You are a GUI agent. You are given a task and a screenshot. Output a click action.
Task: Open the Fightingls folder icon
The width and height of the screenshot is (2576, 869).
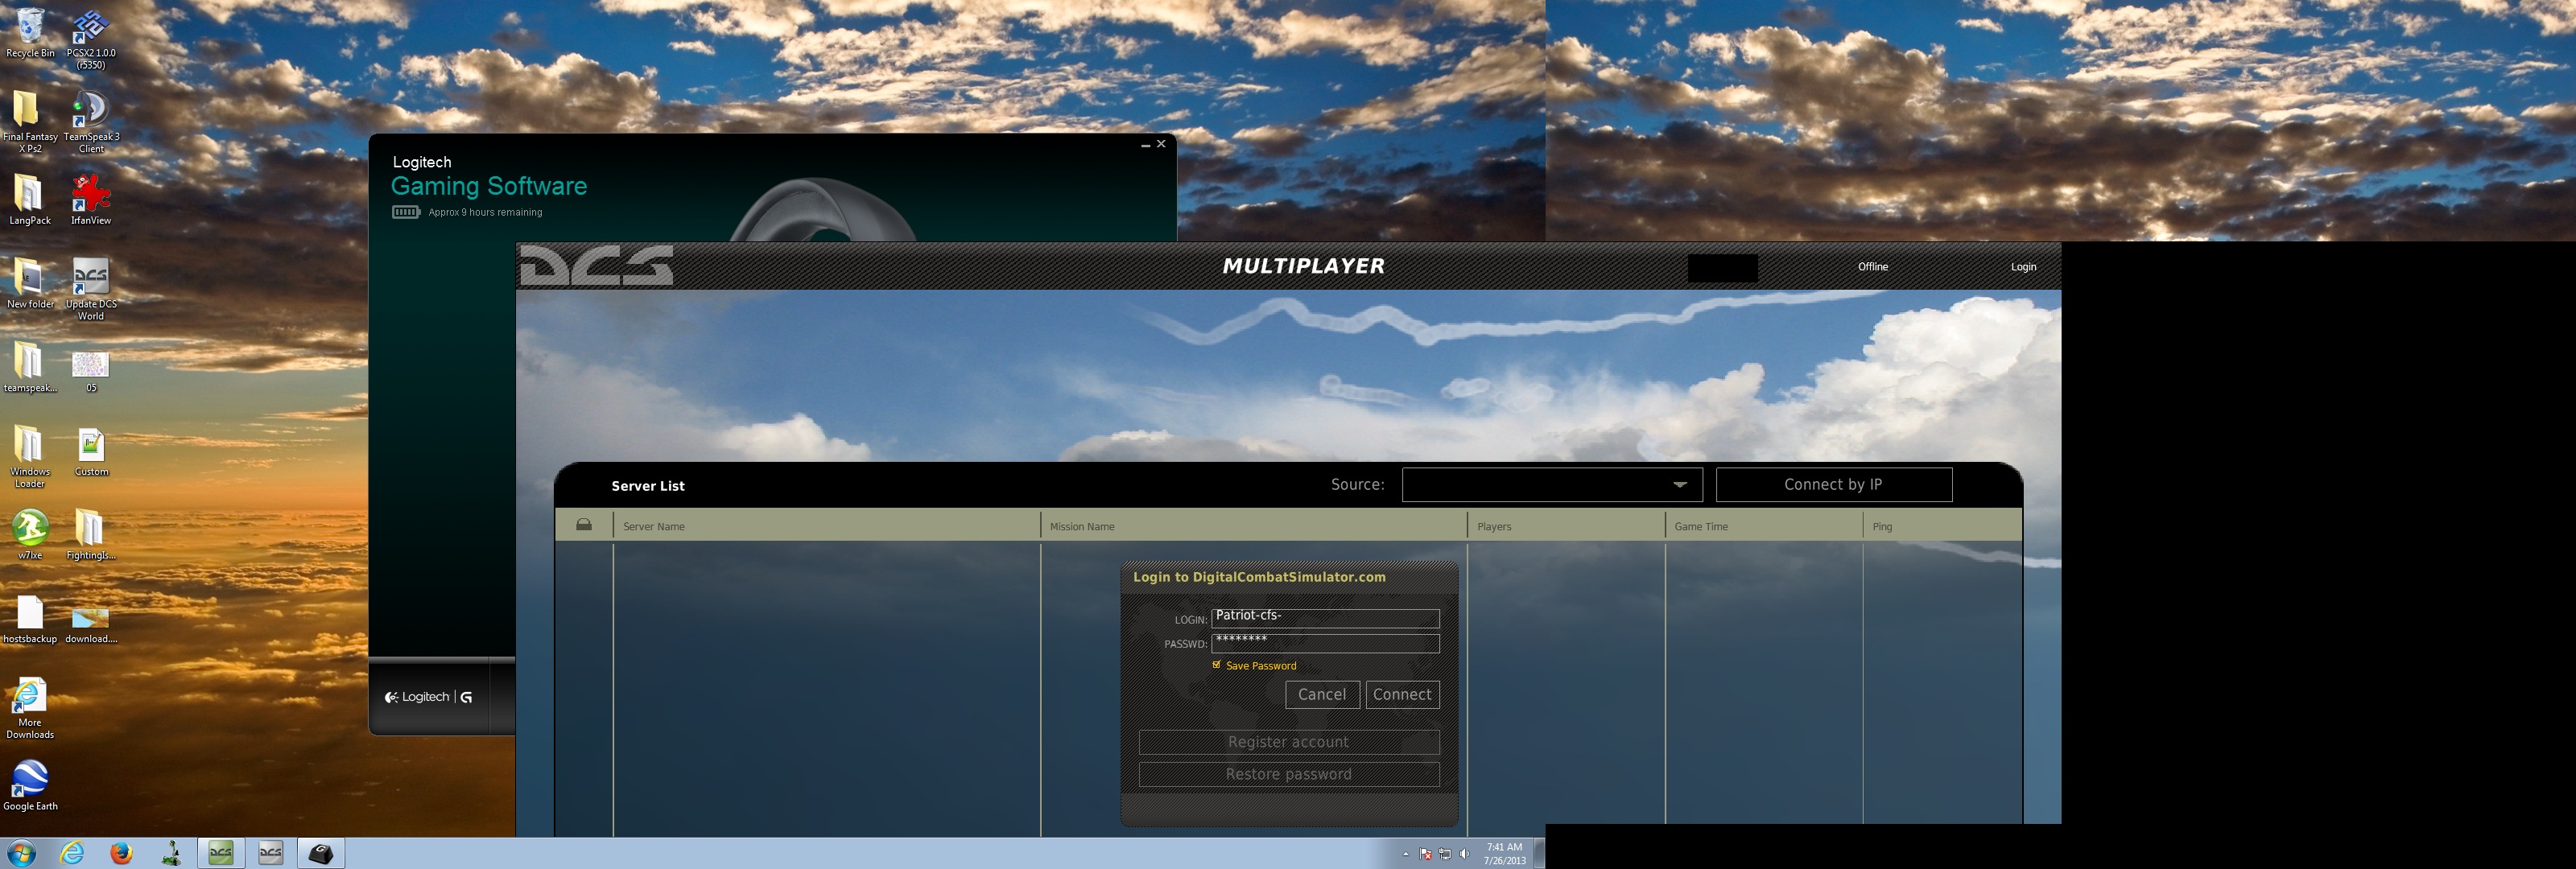(x=91, y=535)
